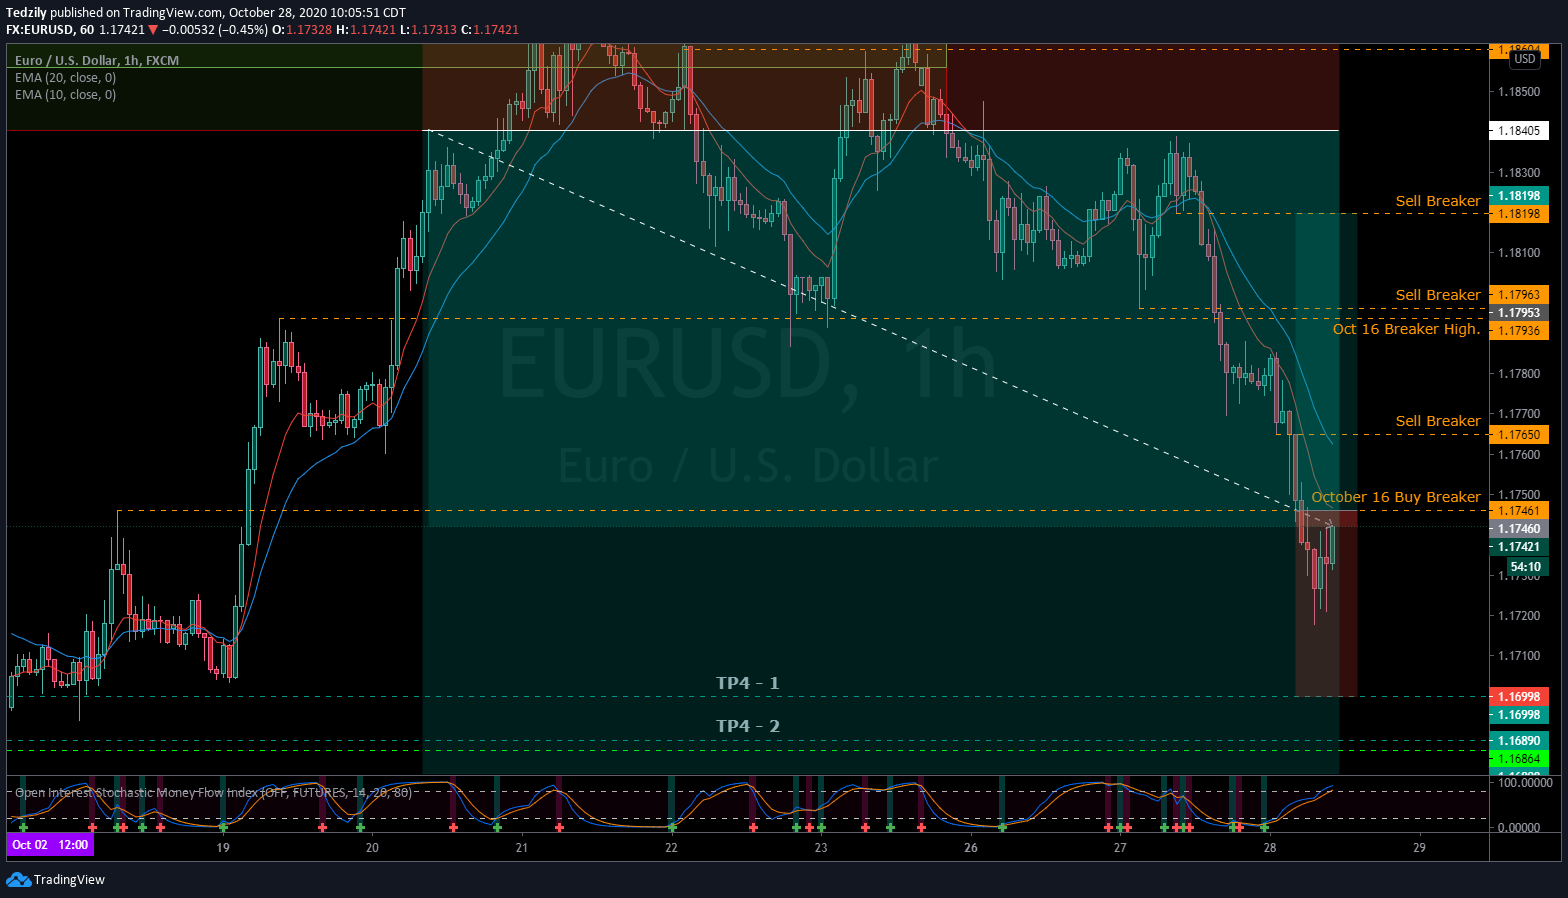
Task: Select the EMA (20, close, 0) indicator label
Action: tap(65, 77)
